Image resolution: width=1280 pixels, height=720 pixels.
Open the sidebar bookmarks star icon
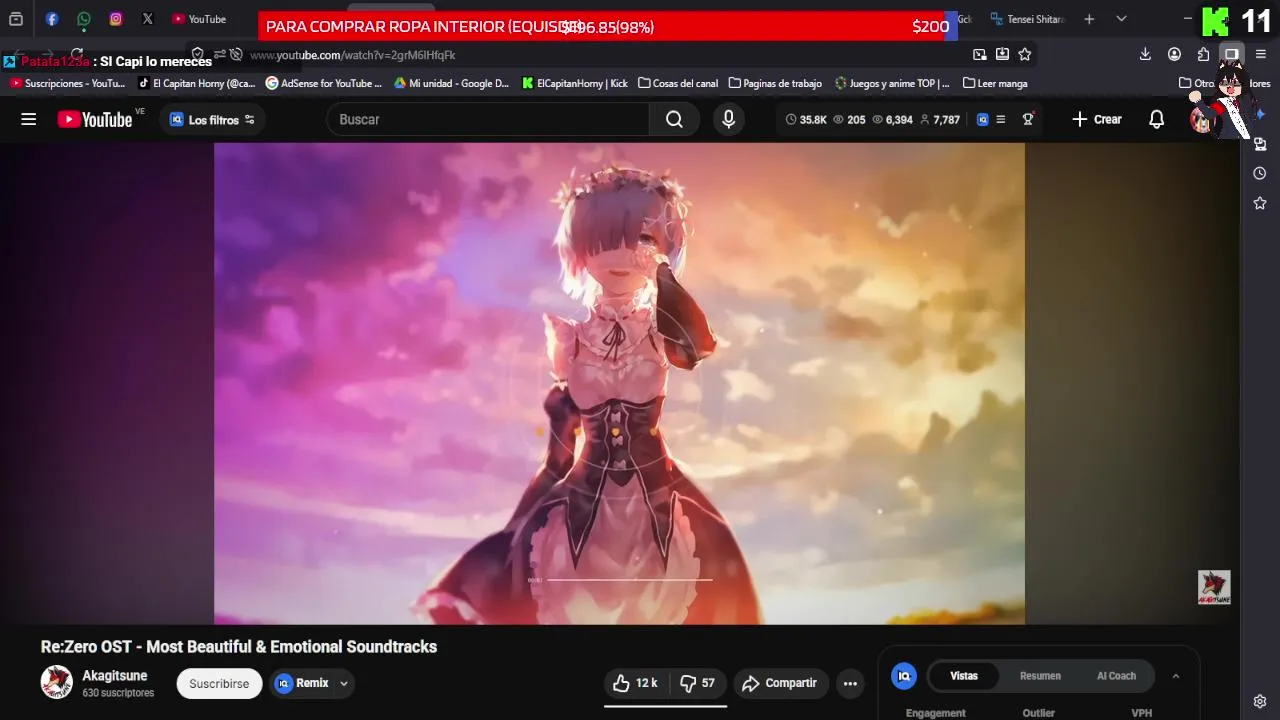[1260, 203]
